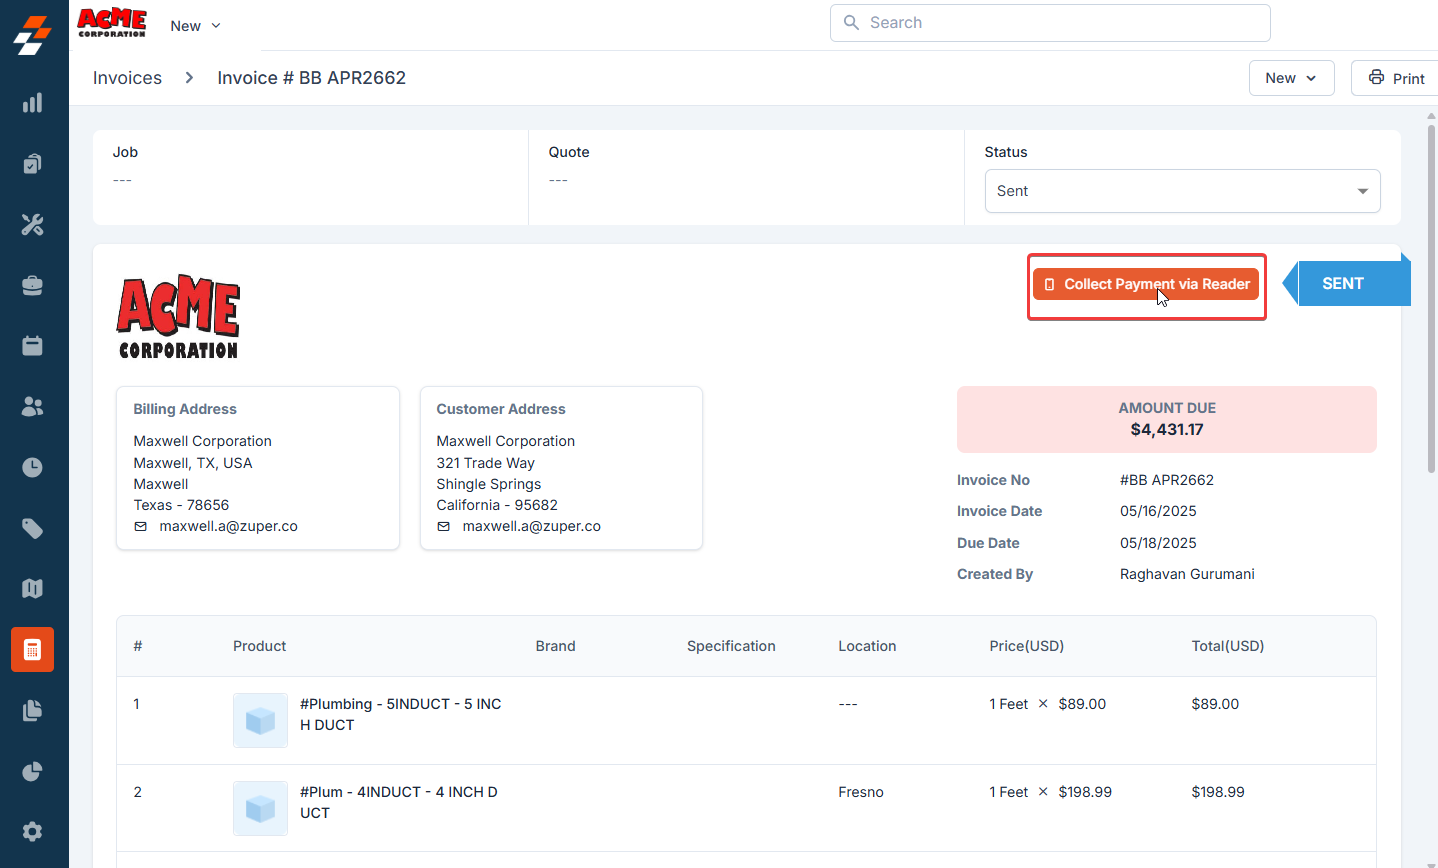This screenshot has width=1438, height=868.
Task: Open the stacked documents sidebar icon
Action: click(32, 711)
